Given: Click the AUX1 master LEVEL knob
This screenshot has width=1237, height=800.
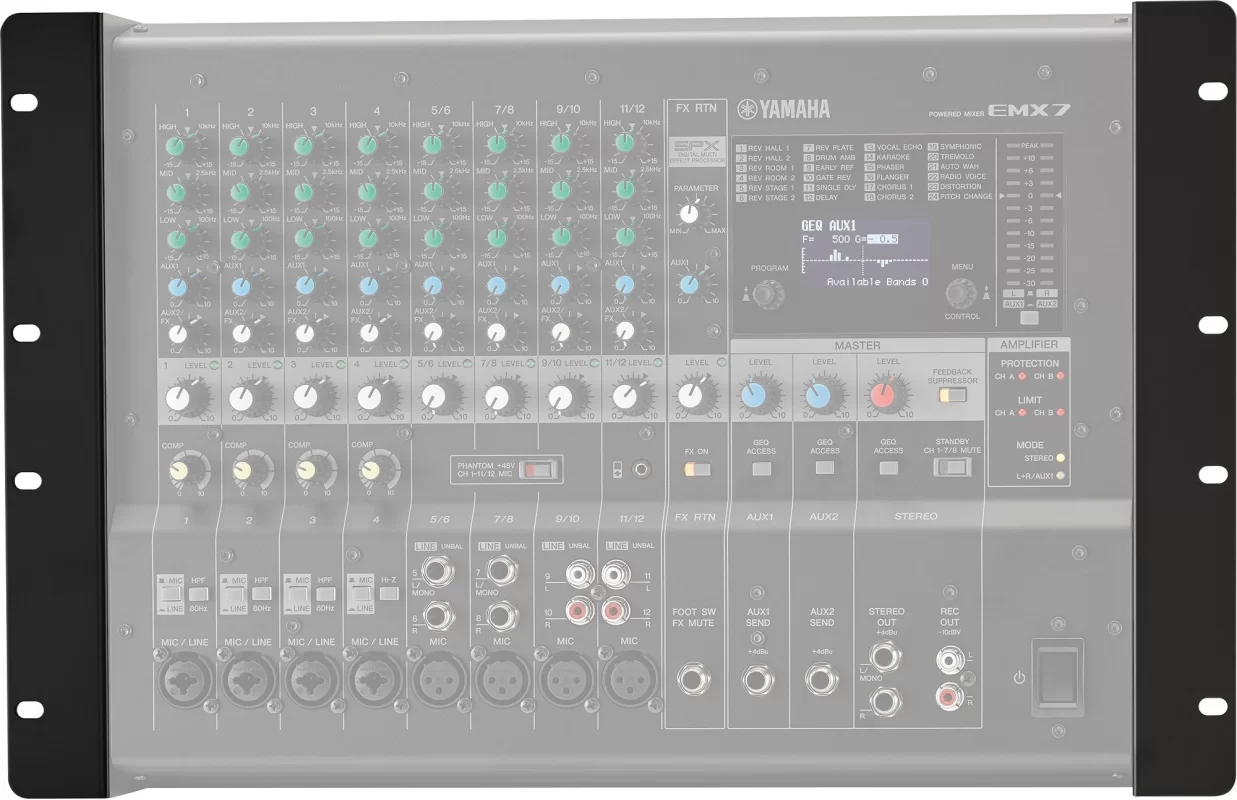Looking at the screenshot, I should tap(757, 397).
